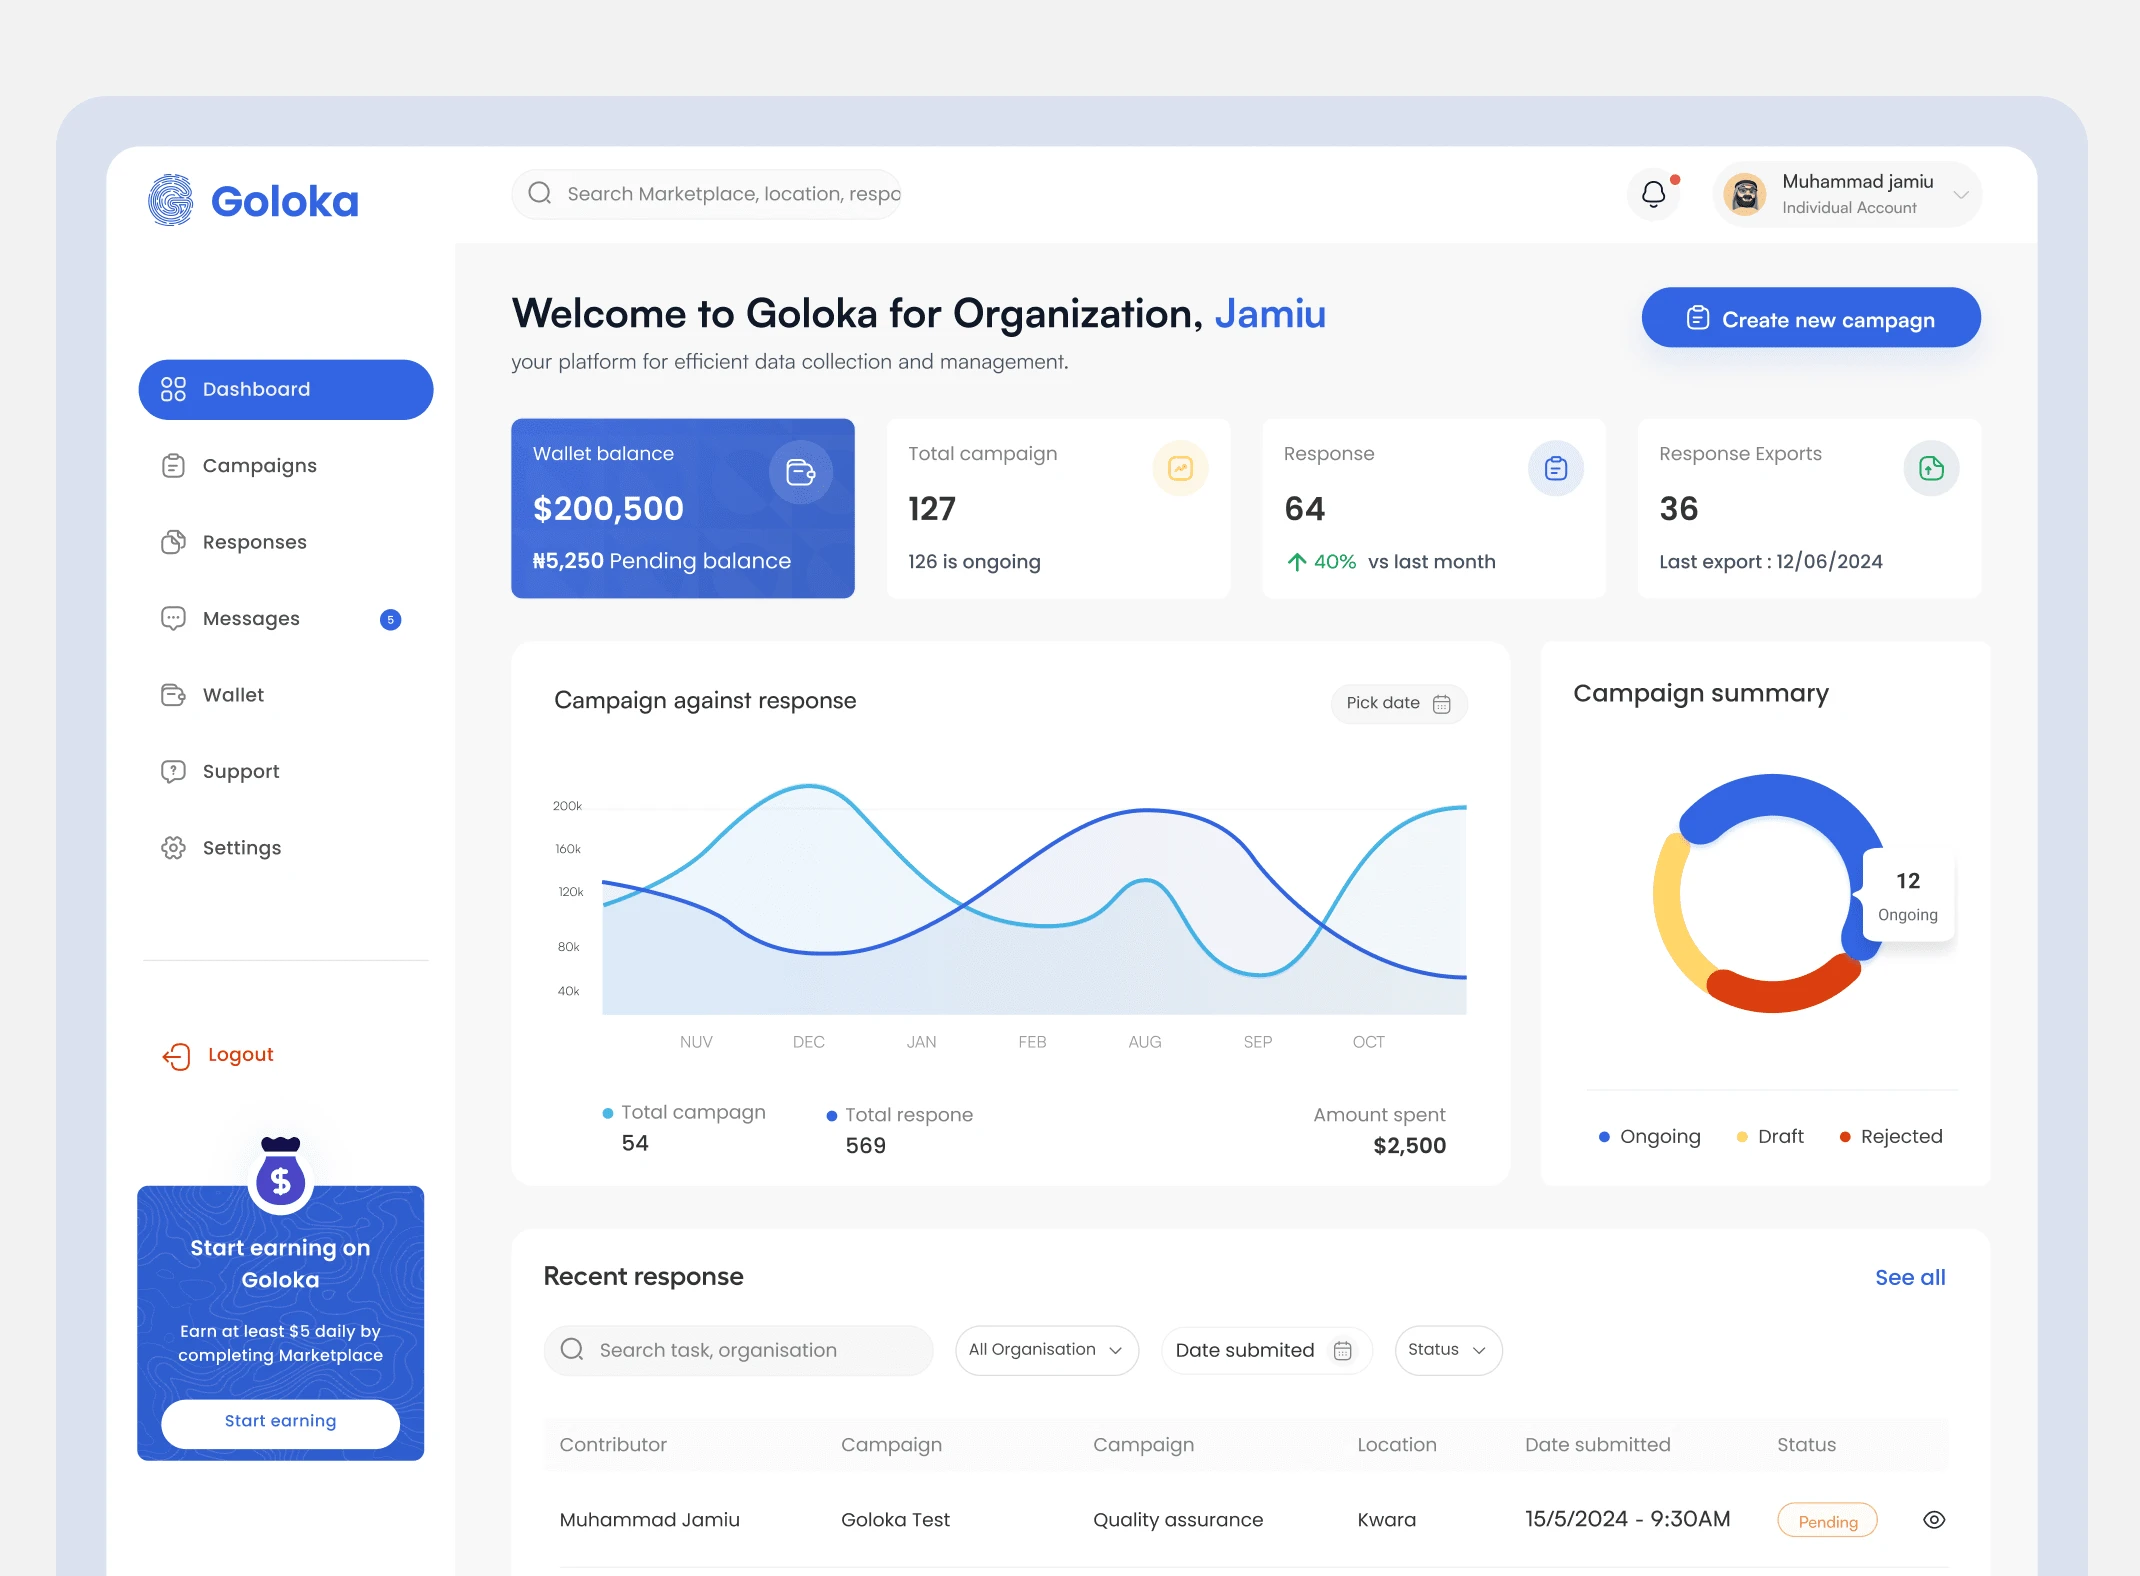The image size is (2140, 1576).
Task: Click the Total campaign chart icon
Action: [1180, 469]
